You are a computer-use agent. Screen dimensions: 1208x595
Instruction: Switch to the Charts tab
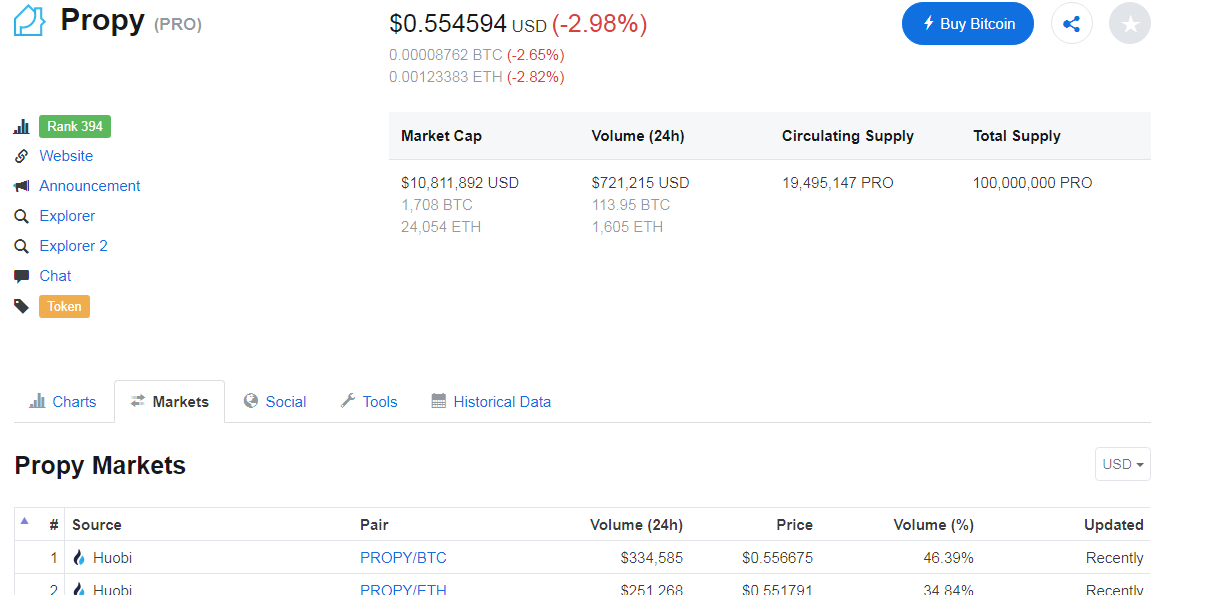pos(63,402)
